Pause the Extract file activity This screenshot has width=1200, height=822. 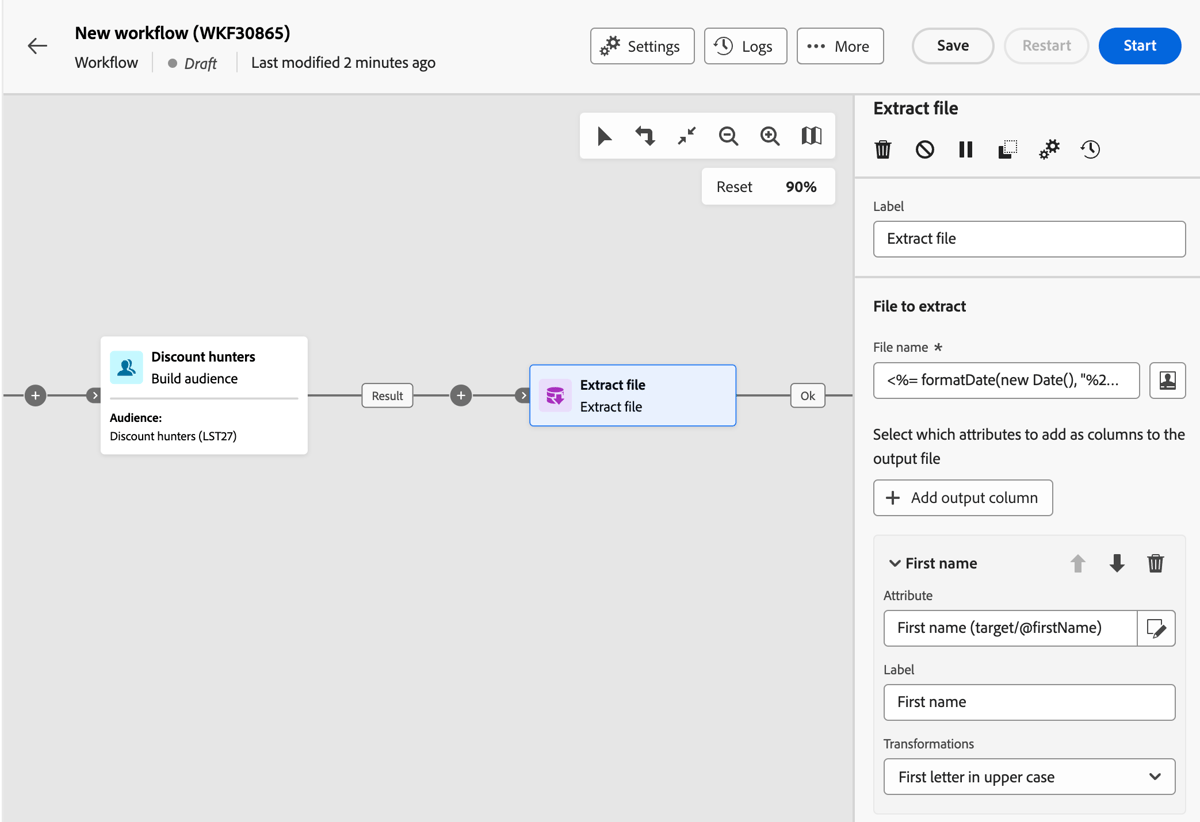click(x=965, y=149)
